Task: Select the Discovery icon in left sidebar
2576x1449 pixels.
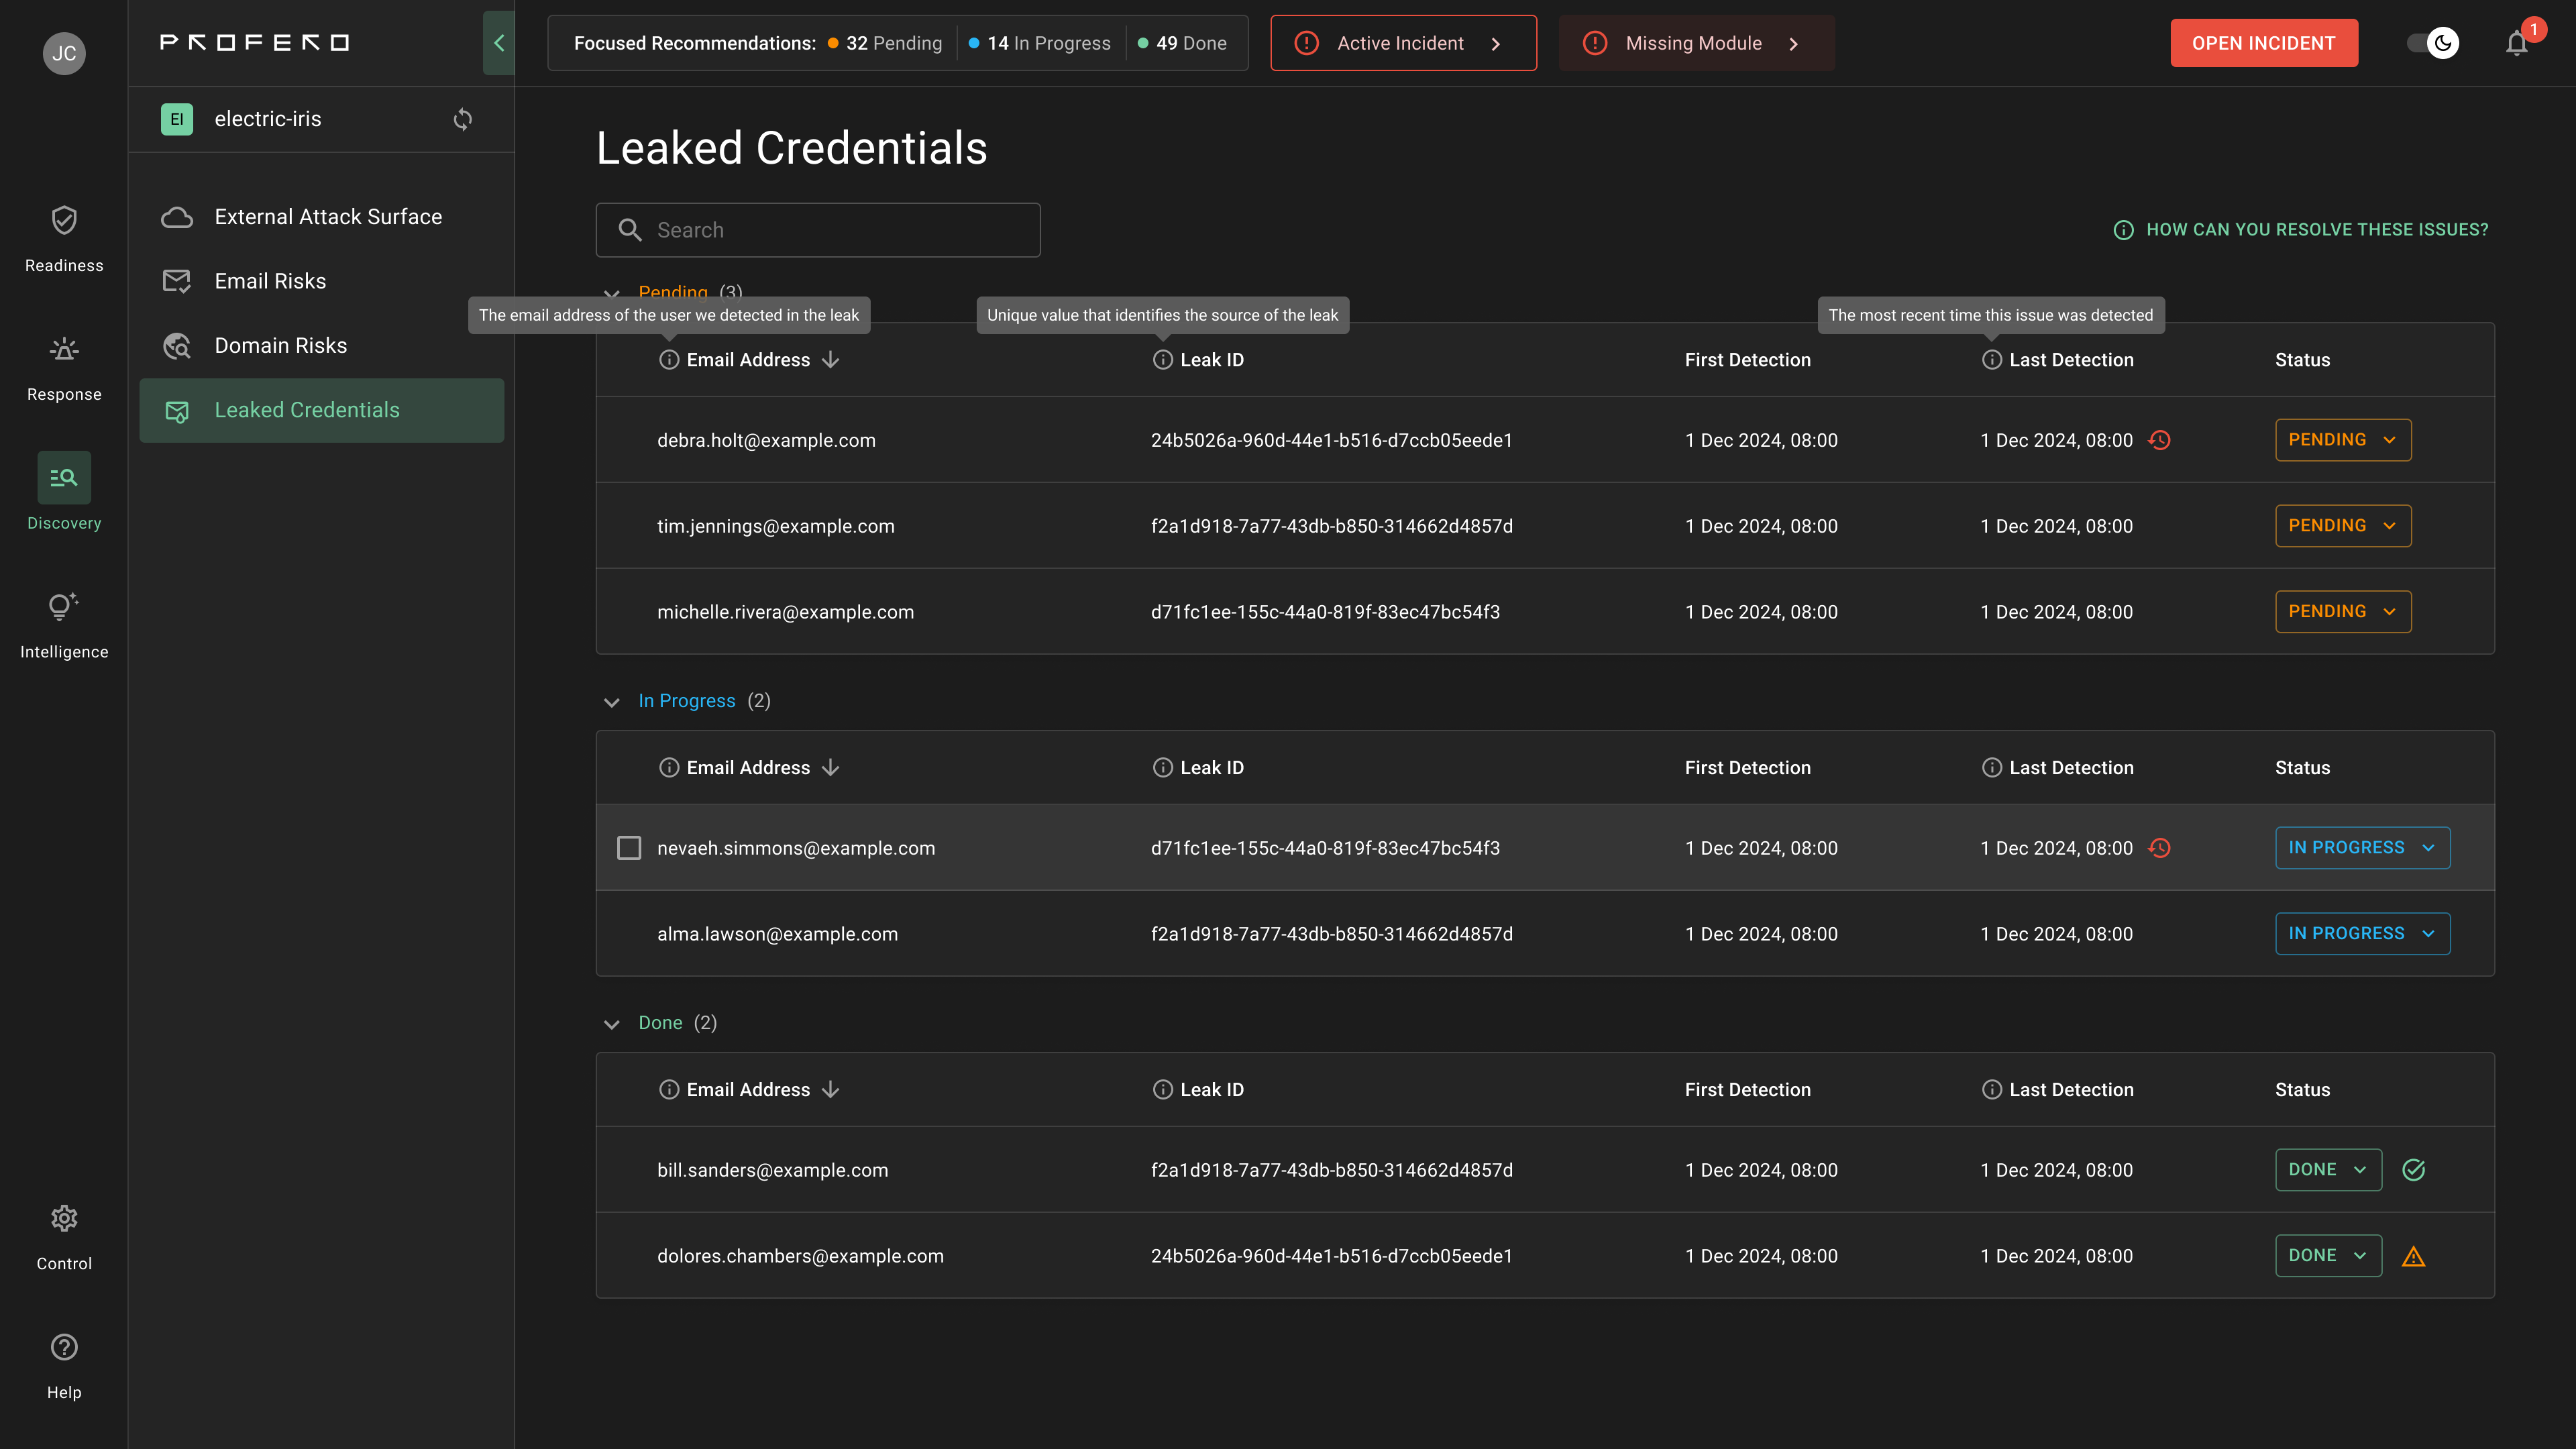Action: click(63, 477)
